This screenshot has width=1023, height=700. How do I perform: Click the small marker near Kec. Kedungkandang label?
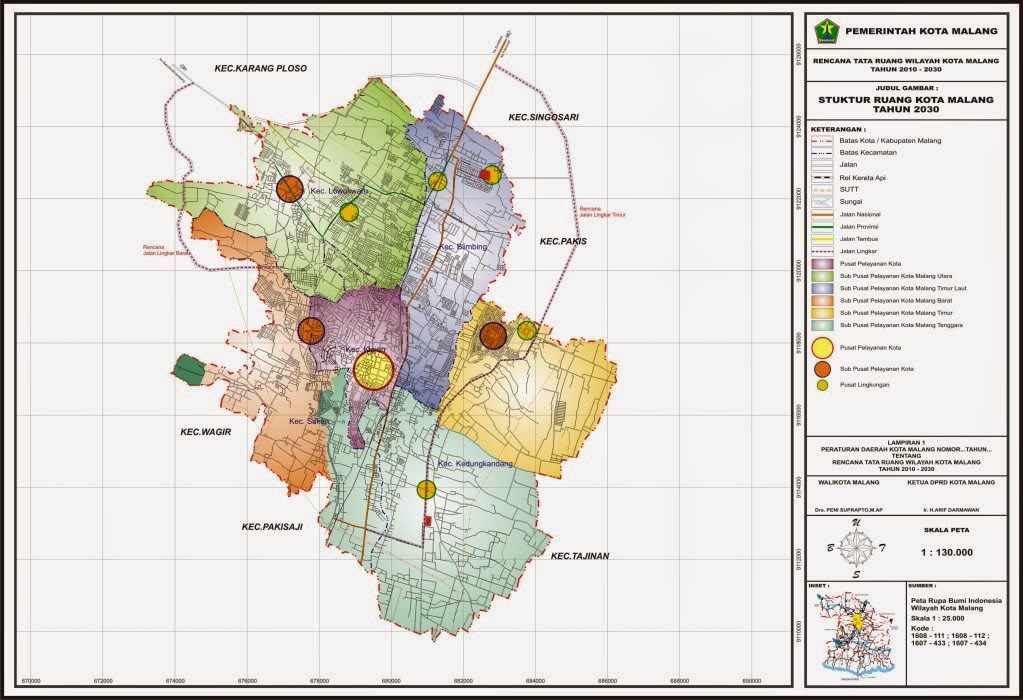[426, 489]
